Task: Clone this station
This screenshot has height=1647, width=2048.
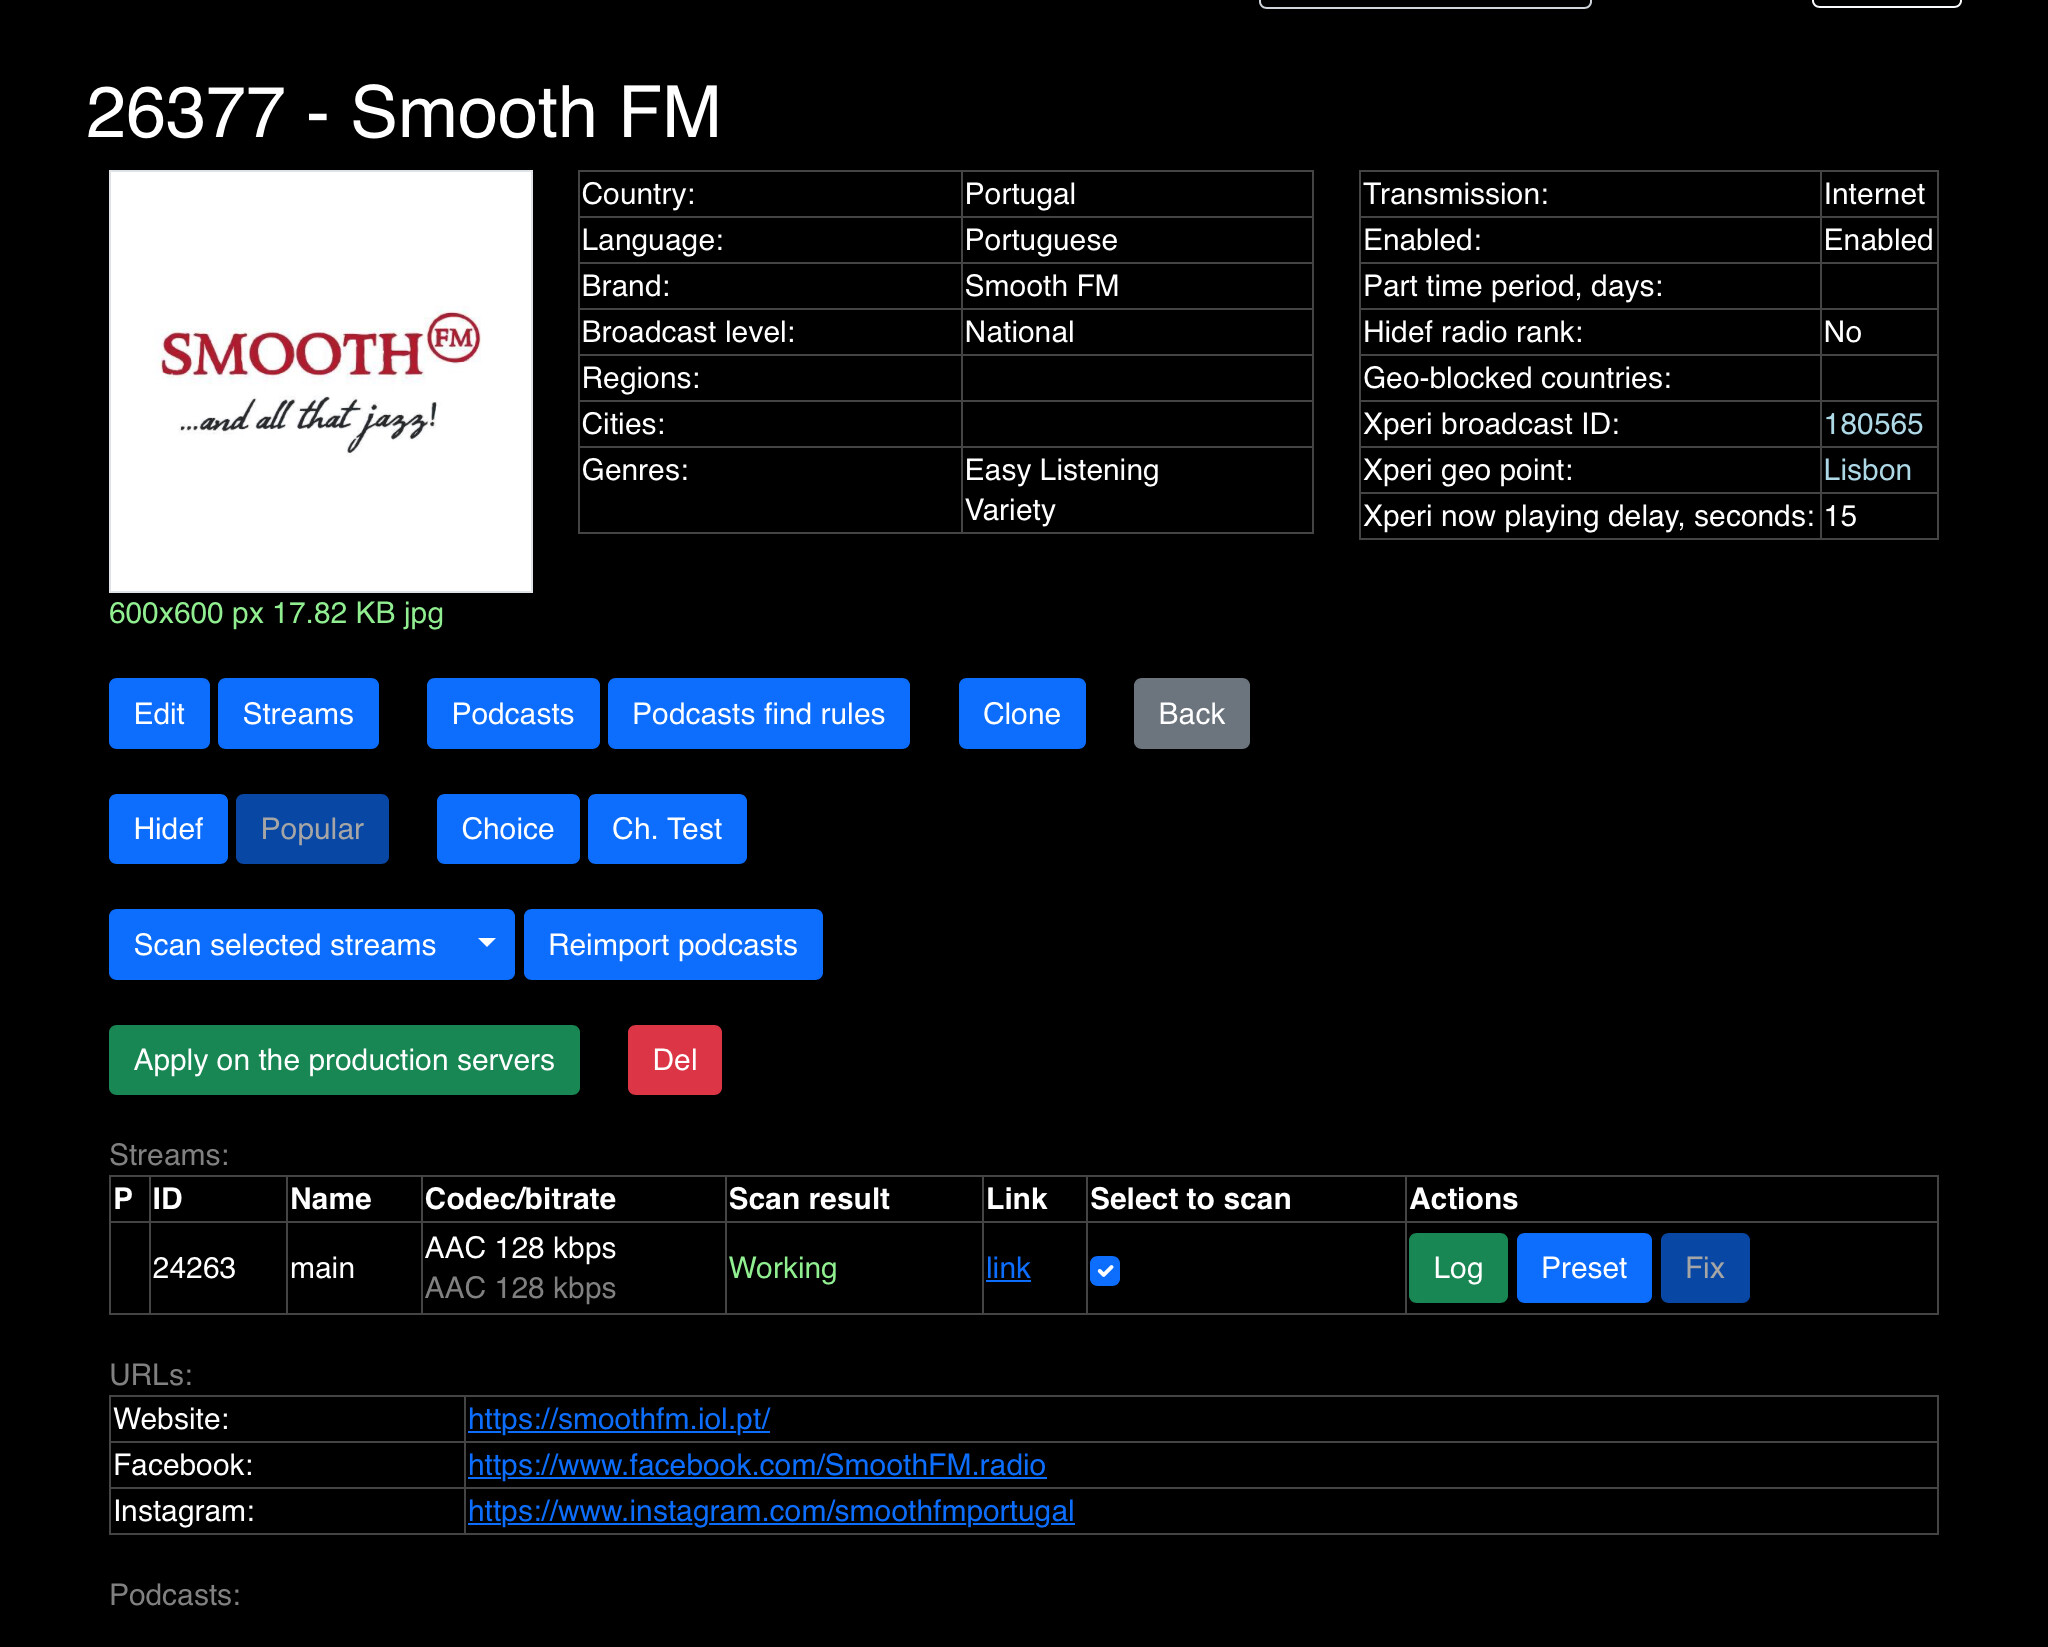Action: (1021, 714)
